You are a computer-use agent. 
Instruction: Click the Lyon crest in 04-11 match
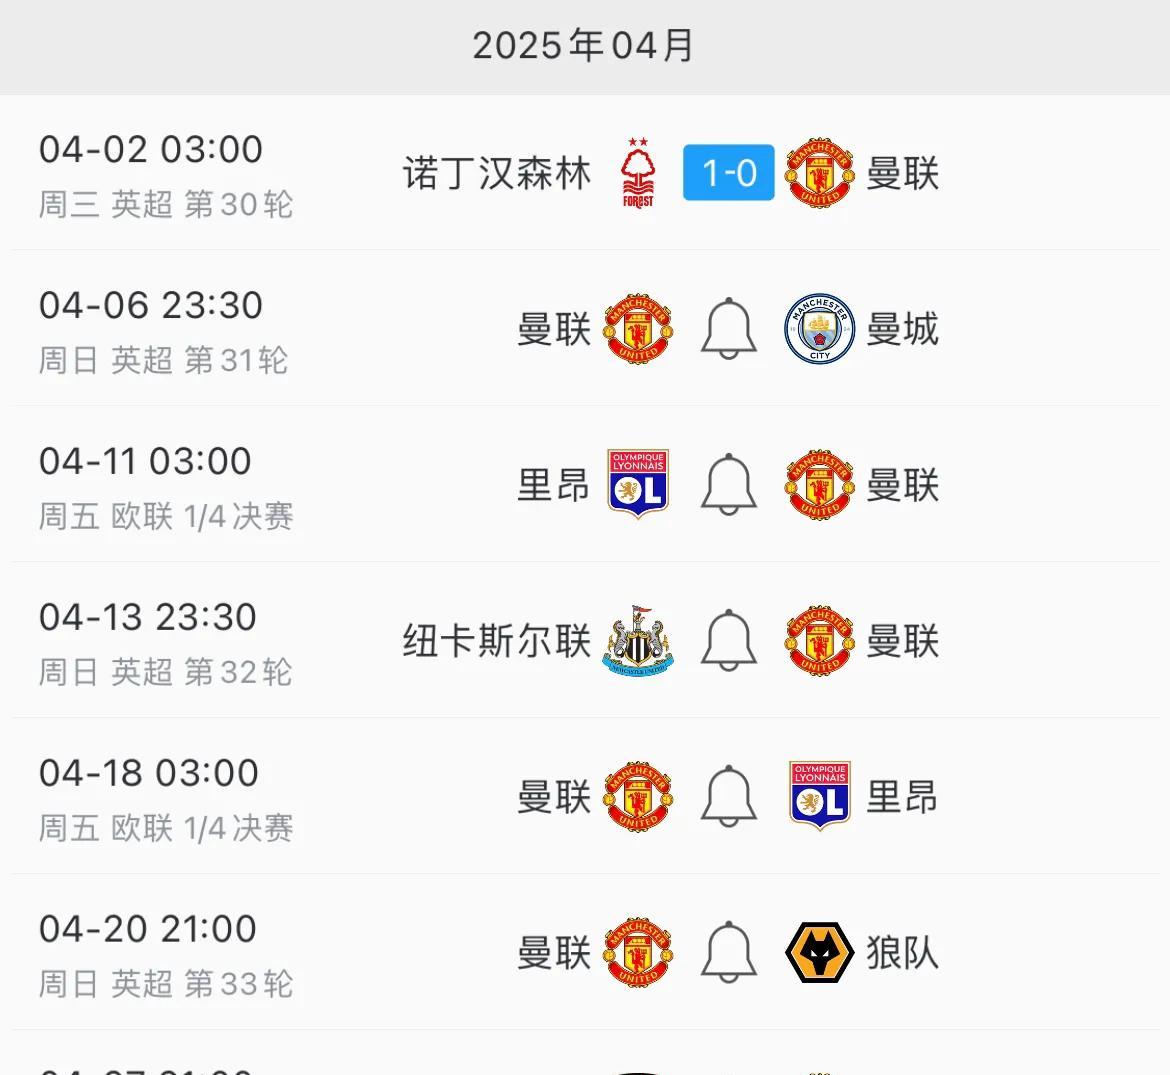(x=638, y=484)
